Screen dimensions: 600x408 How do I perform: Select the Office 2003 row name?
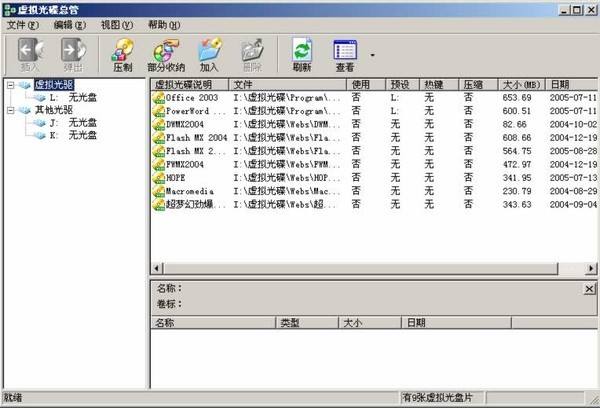pos(192,98)
